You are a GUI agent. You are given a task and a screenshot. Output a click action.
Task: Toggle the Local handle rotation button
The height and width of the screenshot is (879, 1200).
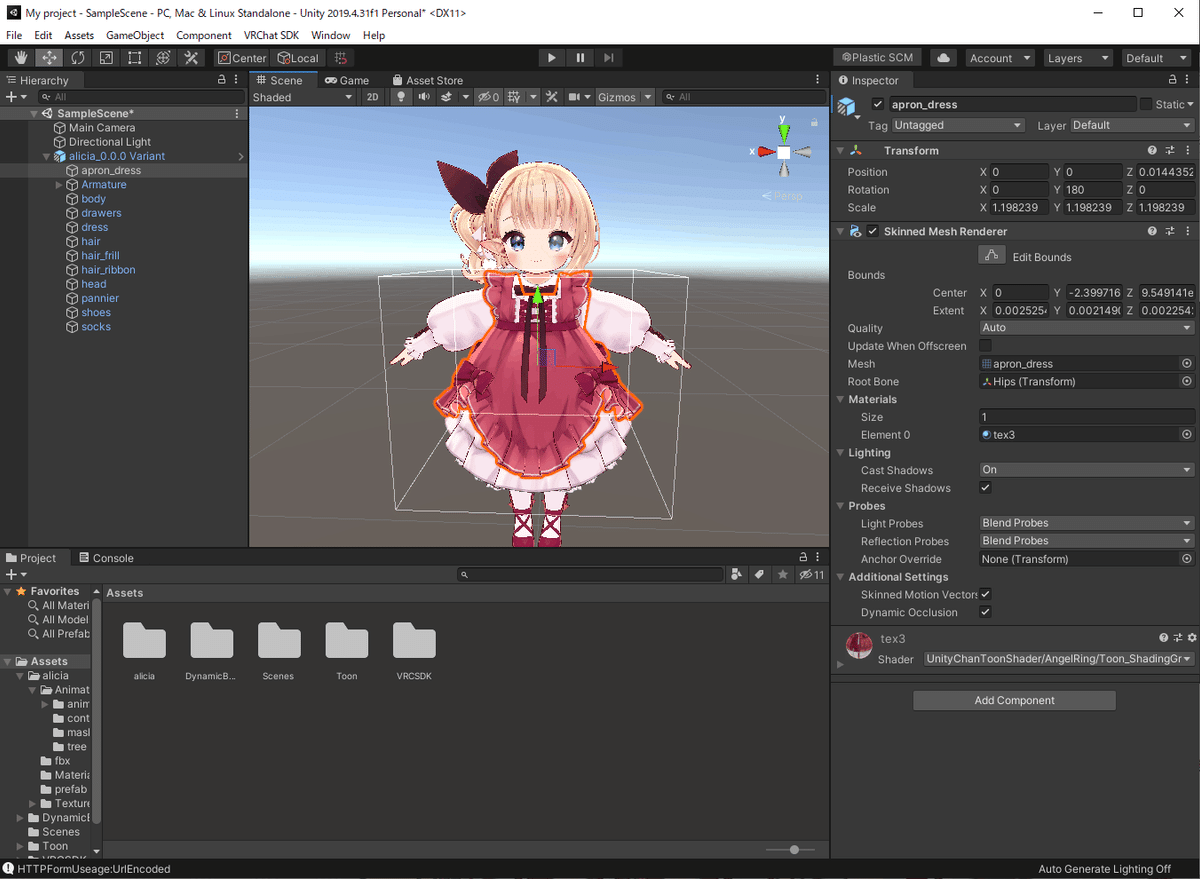point(298,58)
